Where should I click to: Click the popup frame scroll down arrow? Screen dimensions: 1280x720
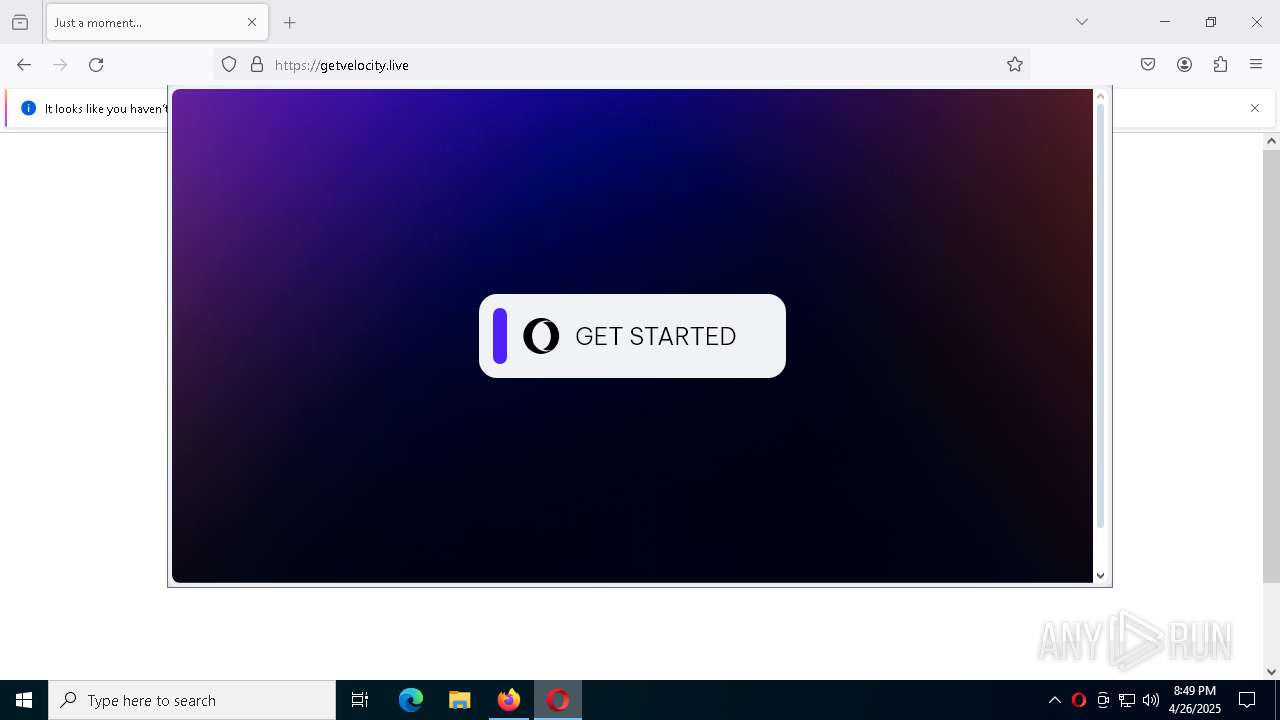pyautogui.click(x=1101, y=575)
